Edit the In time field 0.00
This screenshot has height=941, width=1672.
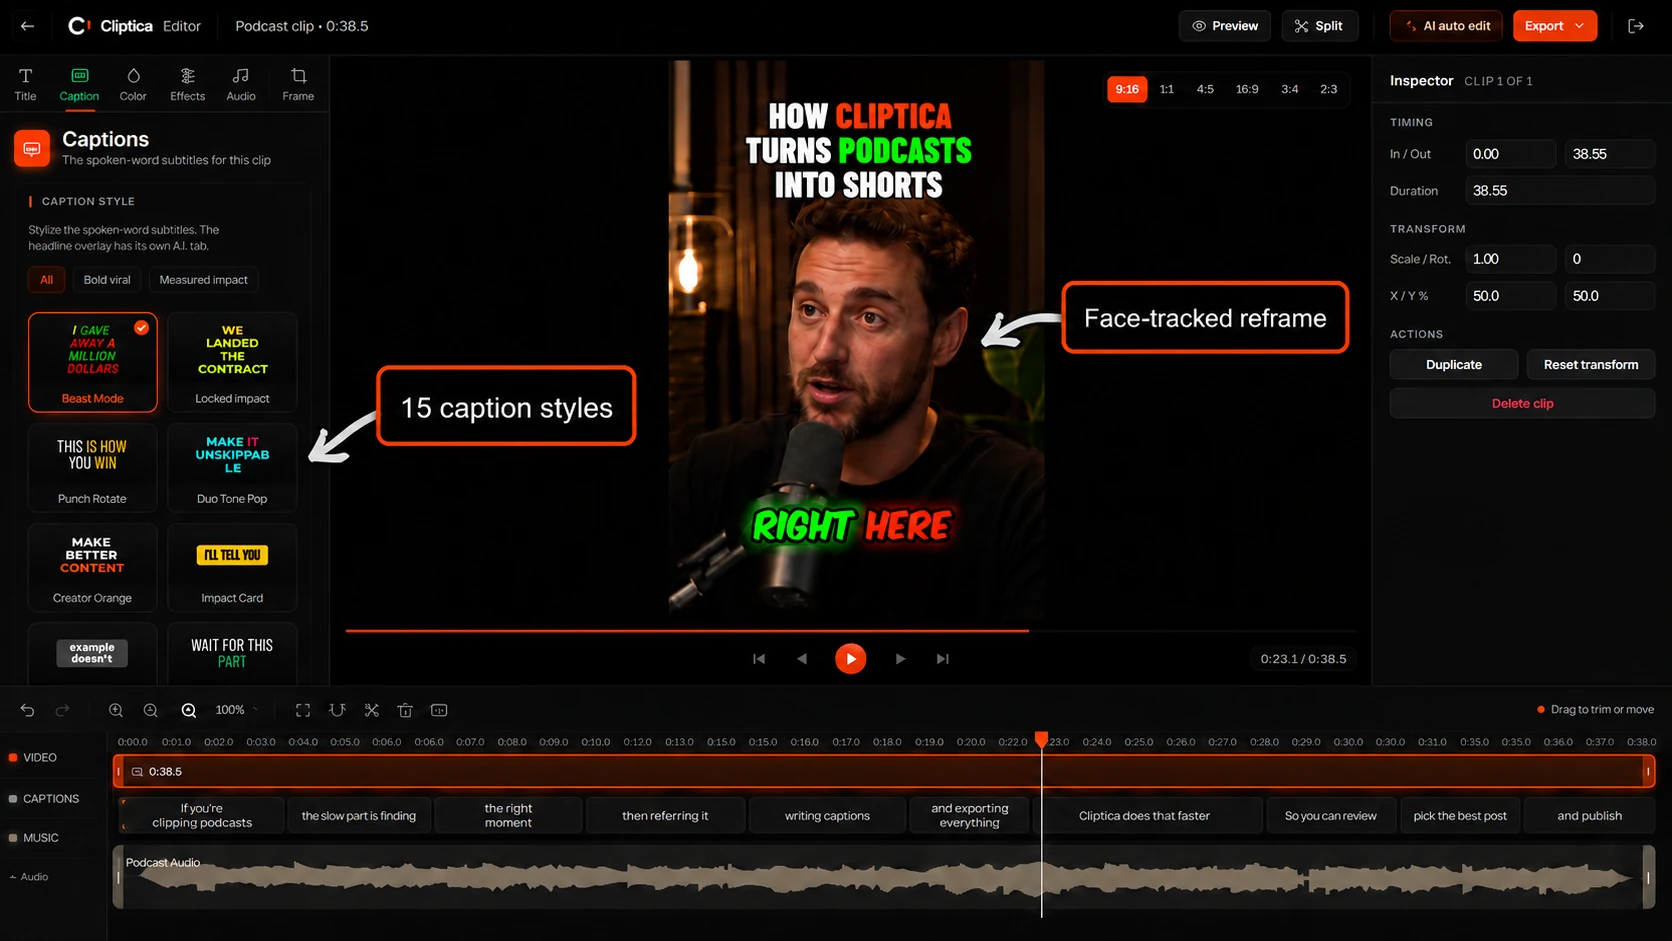[1510, 154]
